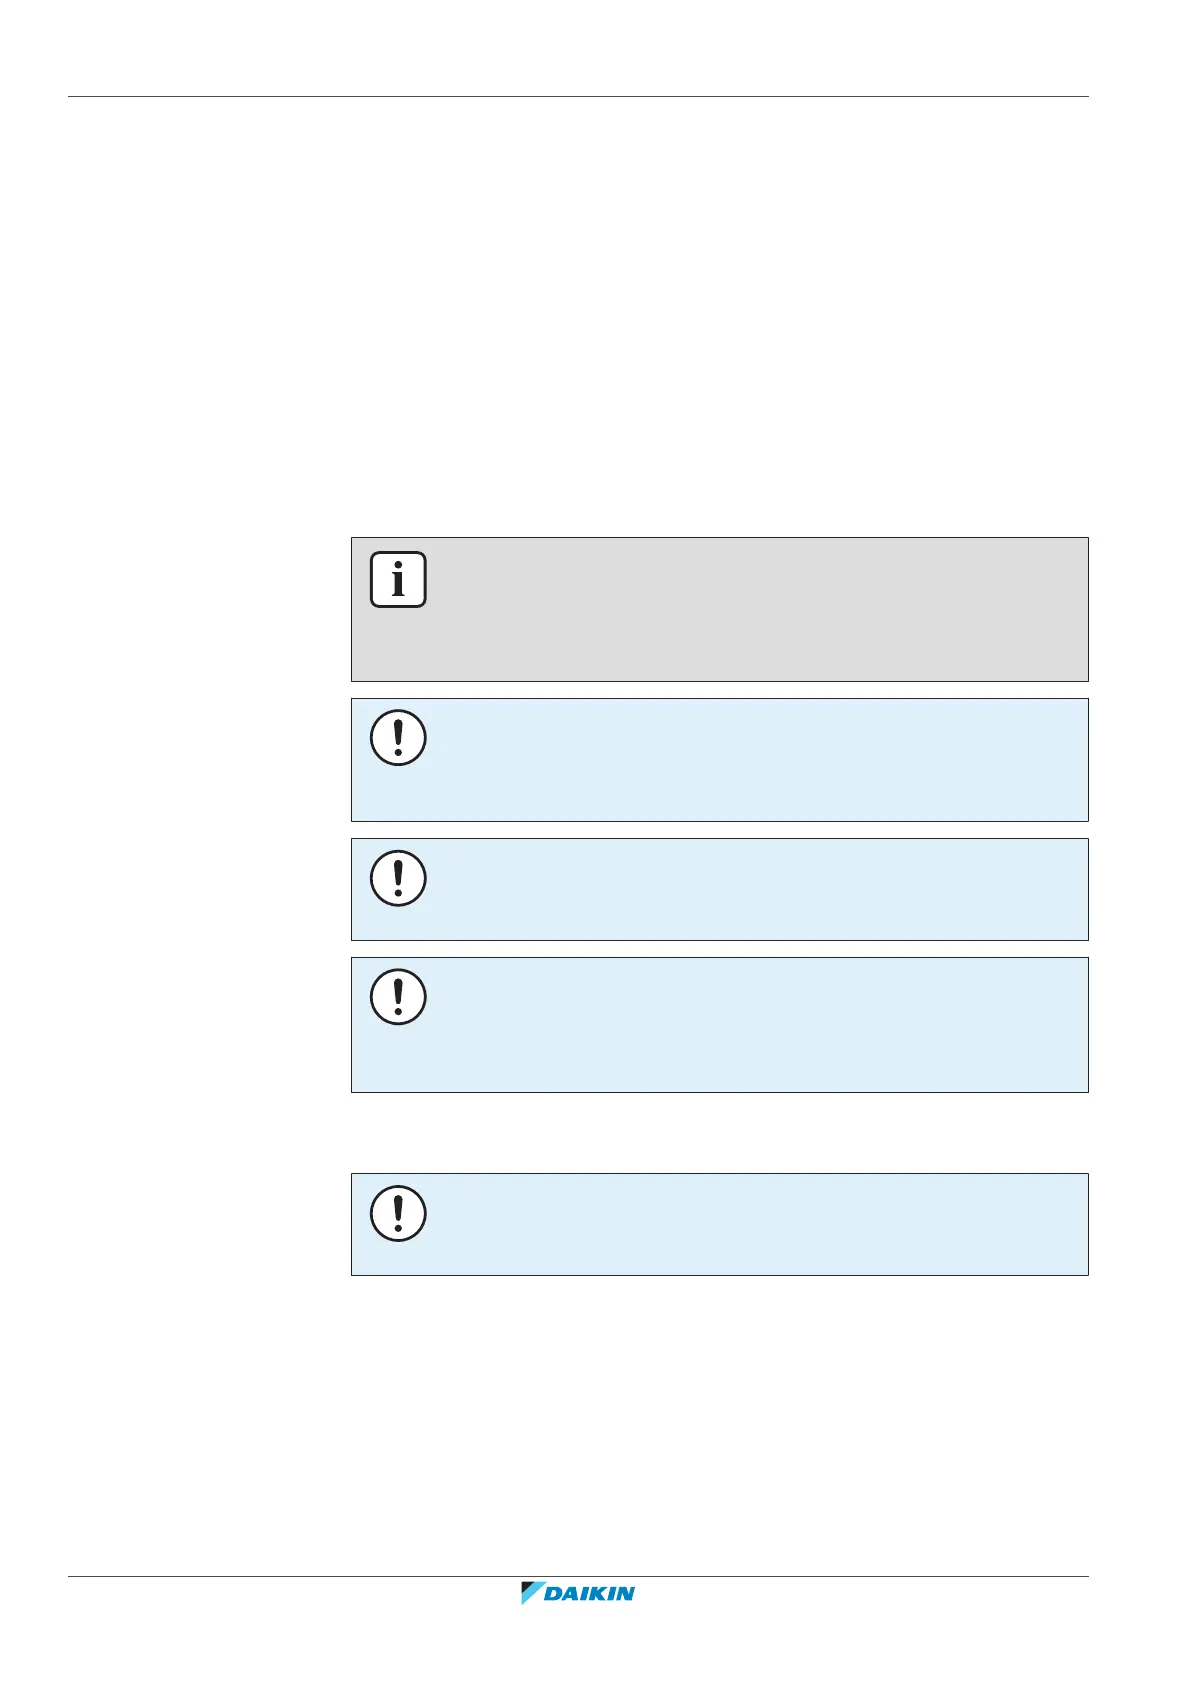Click the gap between third and fourth notice boxes
Image resolution: width=1191 pixels, height=1684 pixels.
[x=720, y=1133]
